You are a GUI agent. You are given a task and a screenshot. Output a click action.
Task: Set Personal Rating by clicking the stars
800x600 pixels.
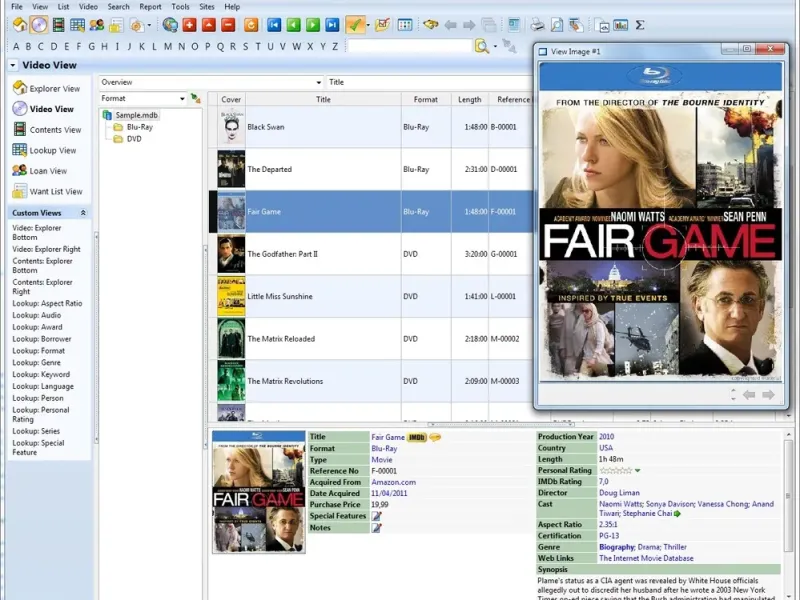click(x=616, y=470)
